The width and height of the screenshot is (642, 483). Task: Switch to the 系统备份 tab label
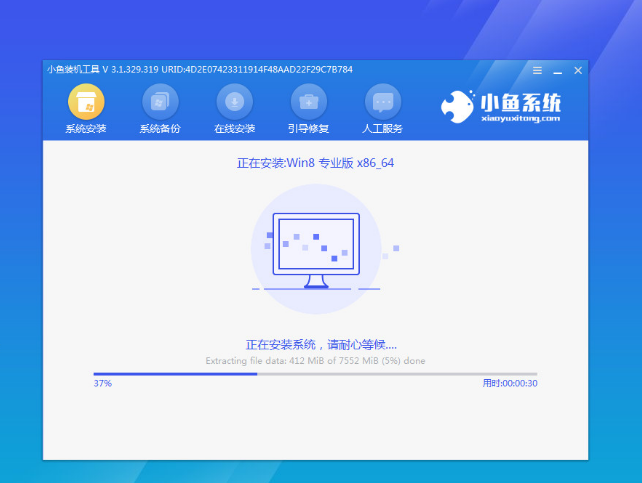[160, 129]
